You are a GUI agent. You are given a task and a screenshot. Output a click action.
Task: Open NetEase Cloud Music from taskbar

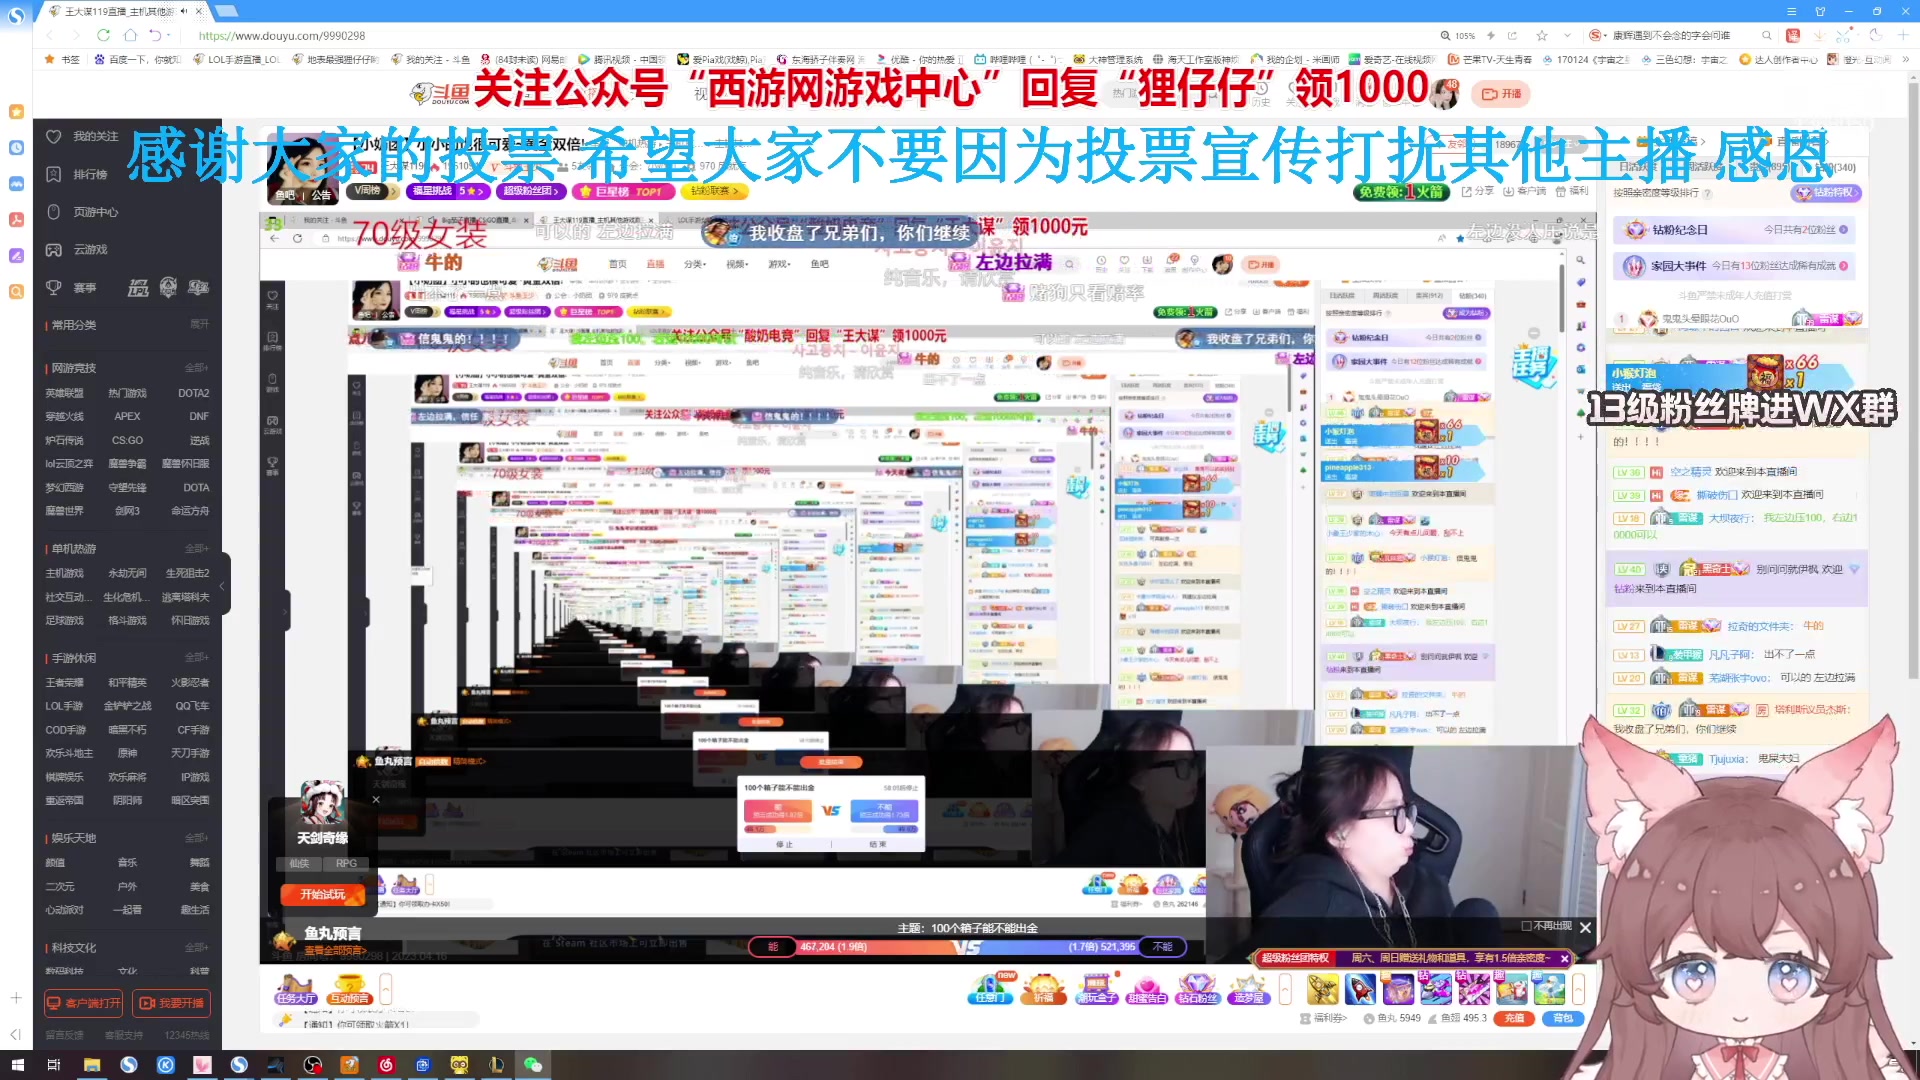(386, 1065)
